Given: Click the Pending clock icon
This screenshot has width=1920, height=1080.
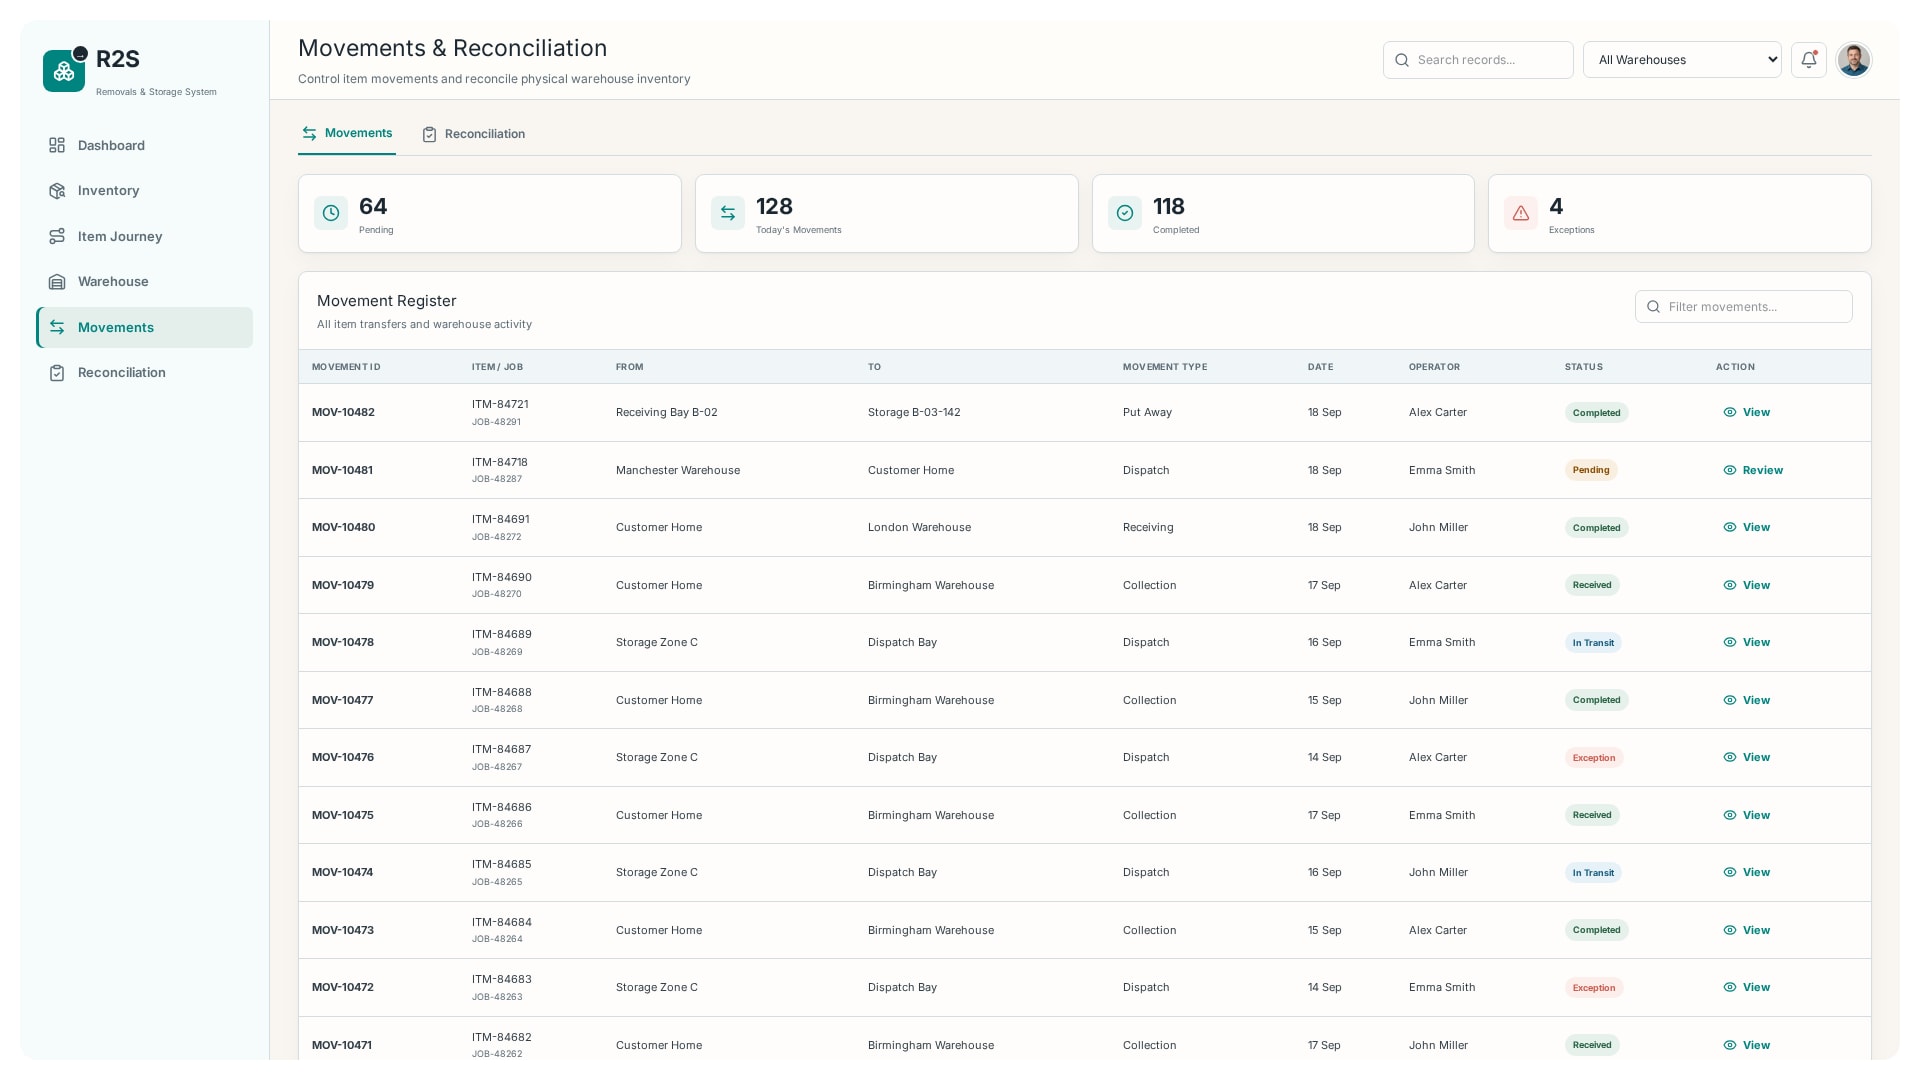Looking at the screenshot, I should [331, 213].
